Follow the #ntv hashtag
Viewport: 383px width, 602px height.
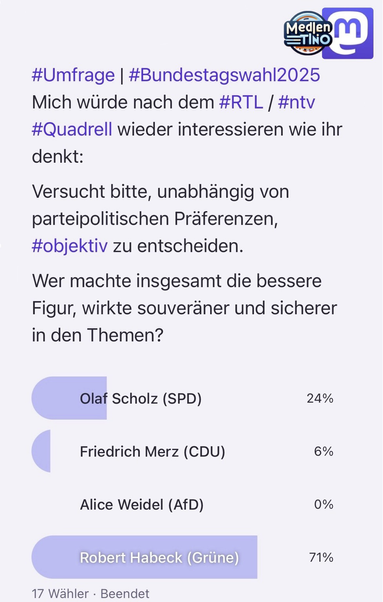(x=296, y=102)
